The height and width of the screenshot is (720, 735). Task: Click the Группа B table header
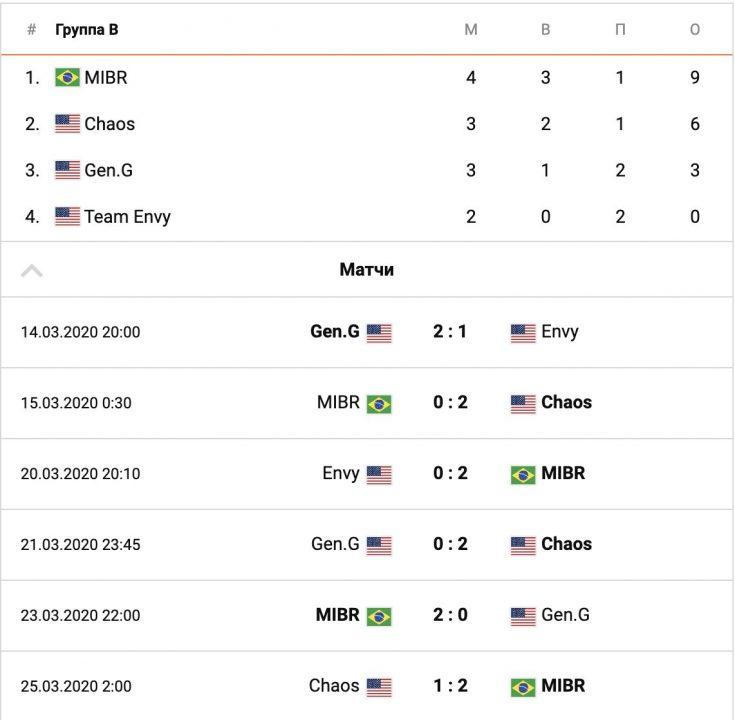(87, 30)
